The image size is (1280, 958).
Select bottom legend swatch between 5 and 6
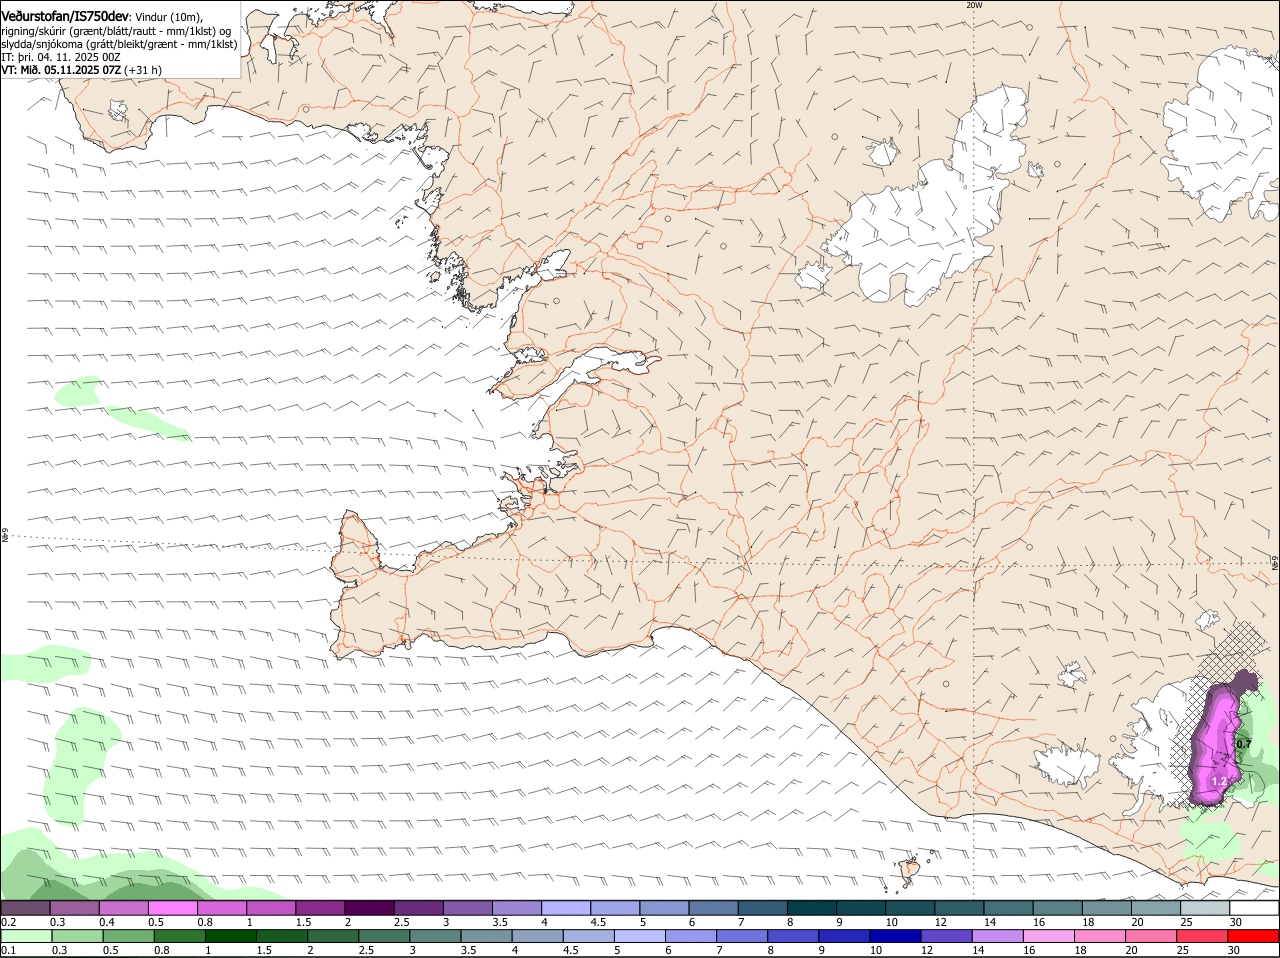pyautogui.click(x=640, y=936)
